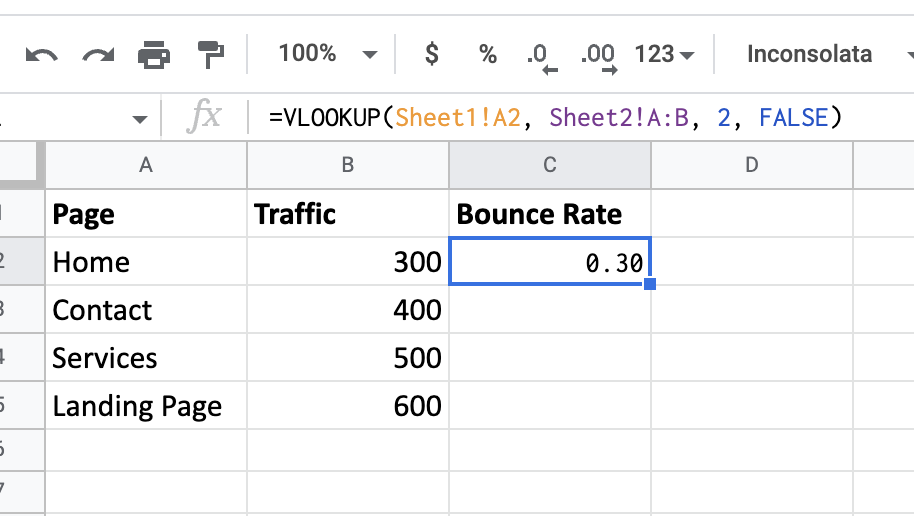Apply percent format icon
Viewport: 914px width, 516px height.
(x=488, y=54)
